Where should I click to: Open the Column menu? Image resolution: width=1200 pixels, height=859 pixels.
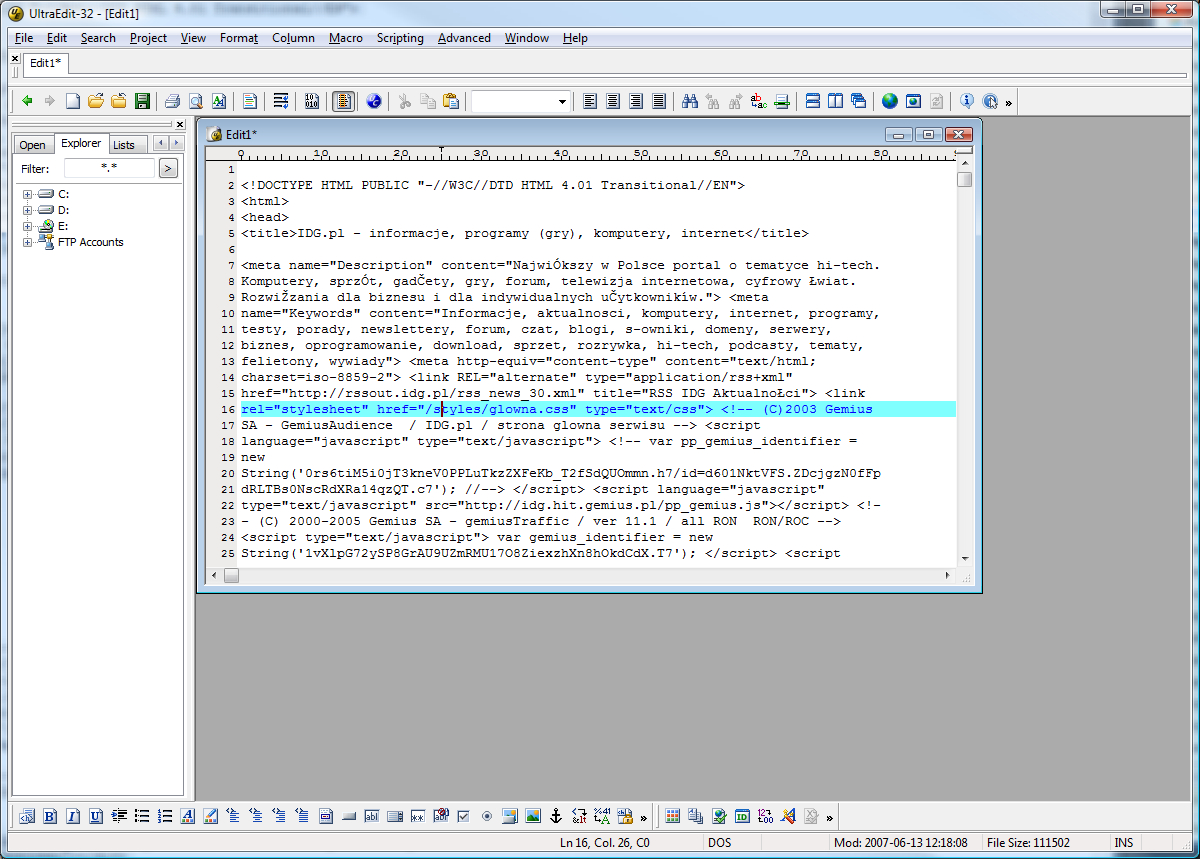293,38
